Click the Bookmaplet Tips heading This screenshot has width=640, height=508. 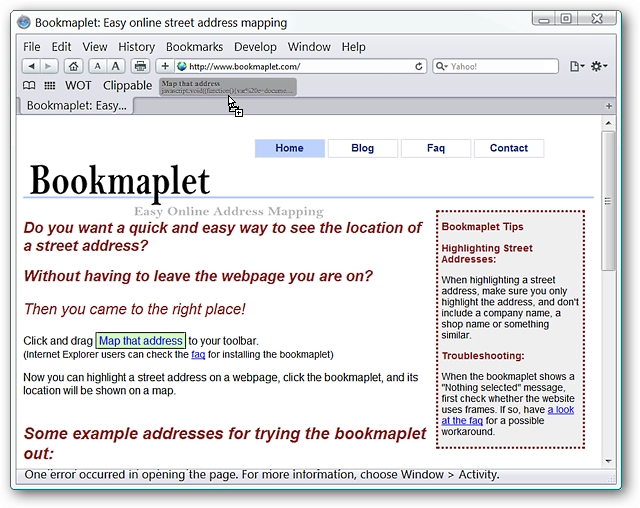click(x=482, y=227)
